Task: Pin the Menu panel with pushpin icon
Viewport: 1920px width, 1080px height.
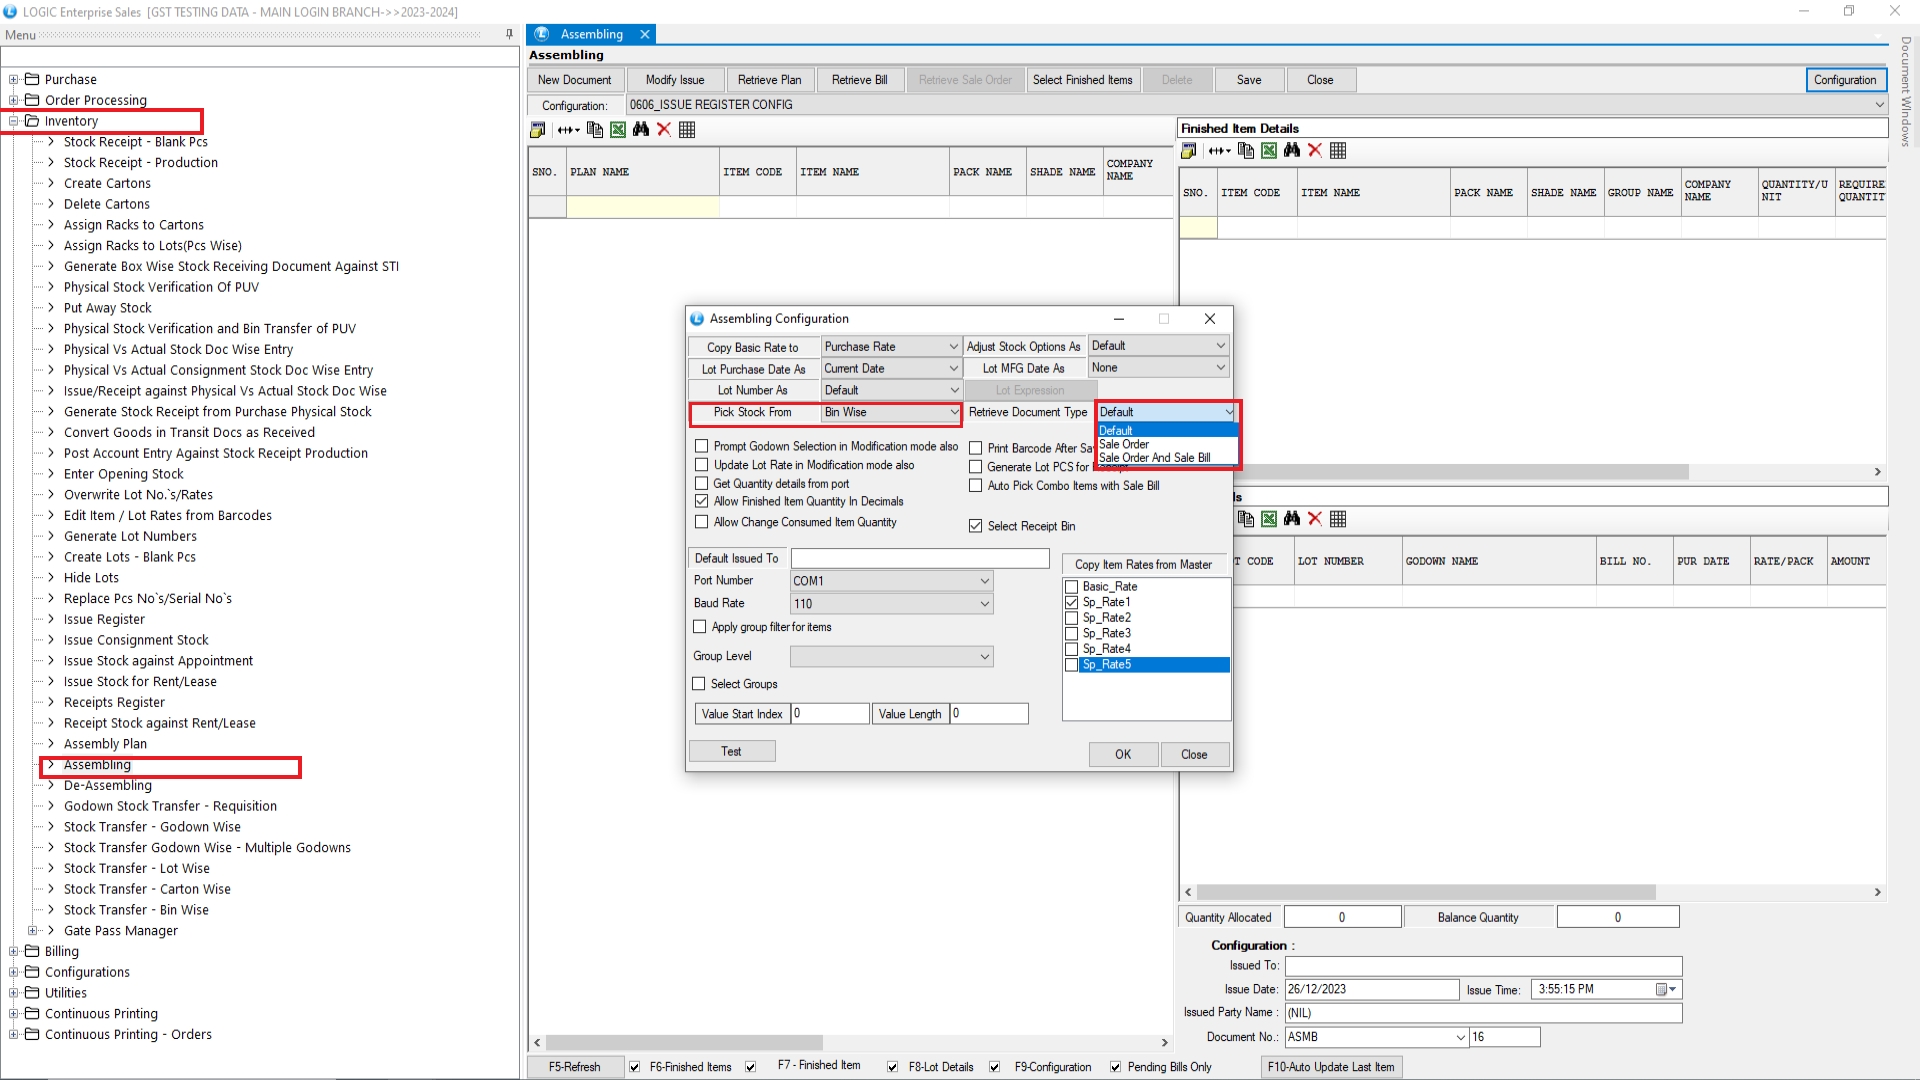Action: click(x=509, y=35)
